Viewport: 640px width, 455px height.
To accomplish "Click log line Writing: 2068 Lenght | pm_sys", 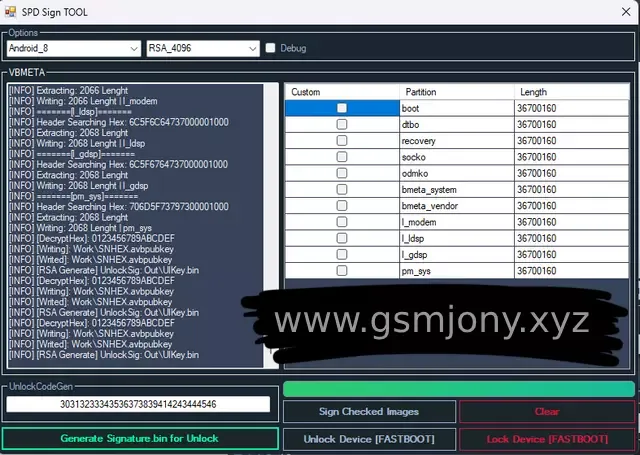I will click(x=80, y=228).
